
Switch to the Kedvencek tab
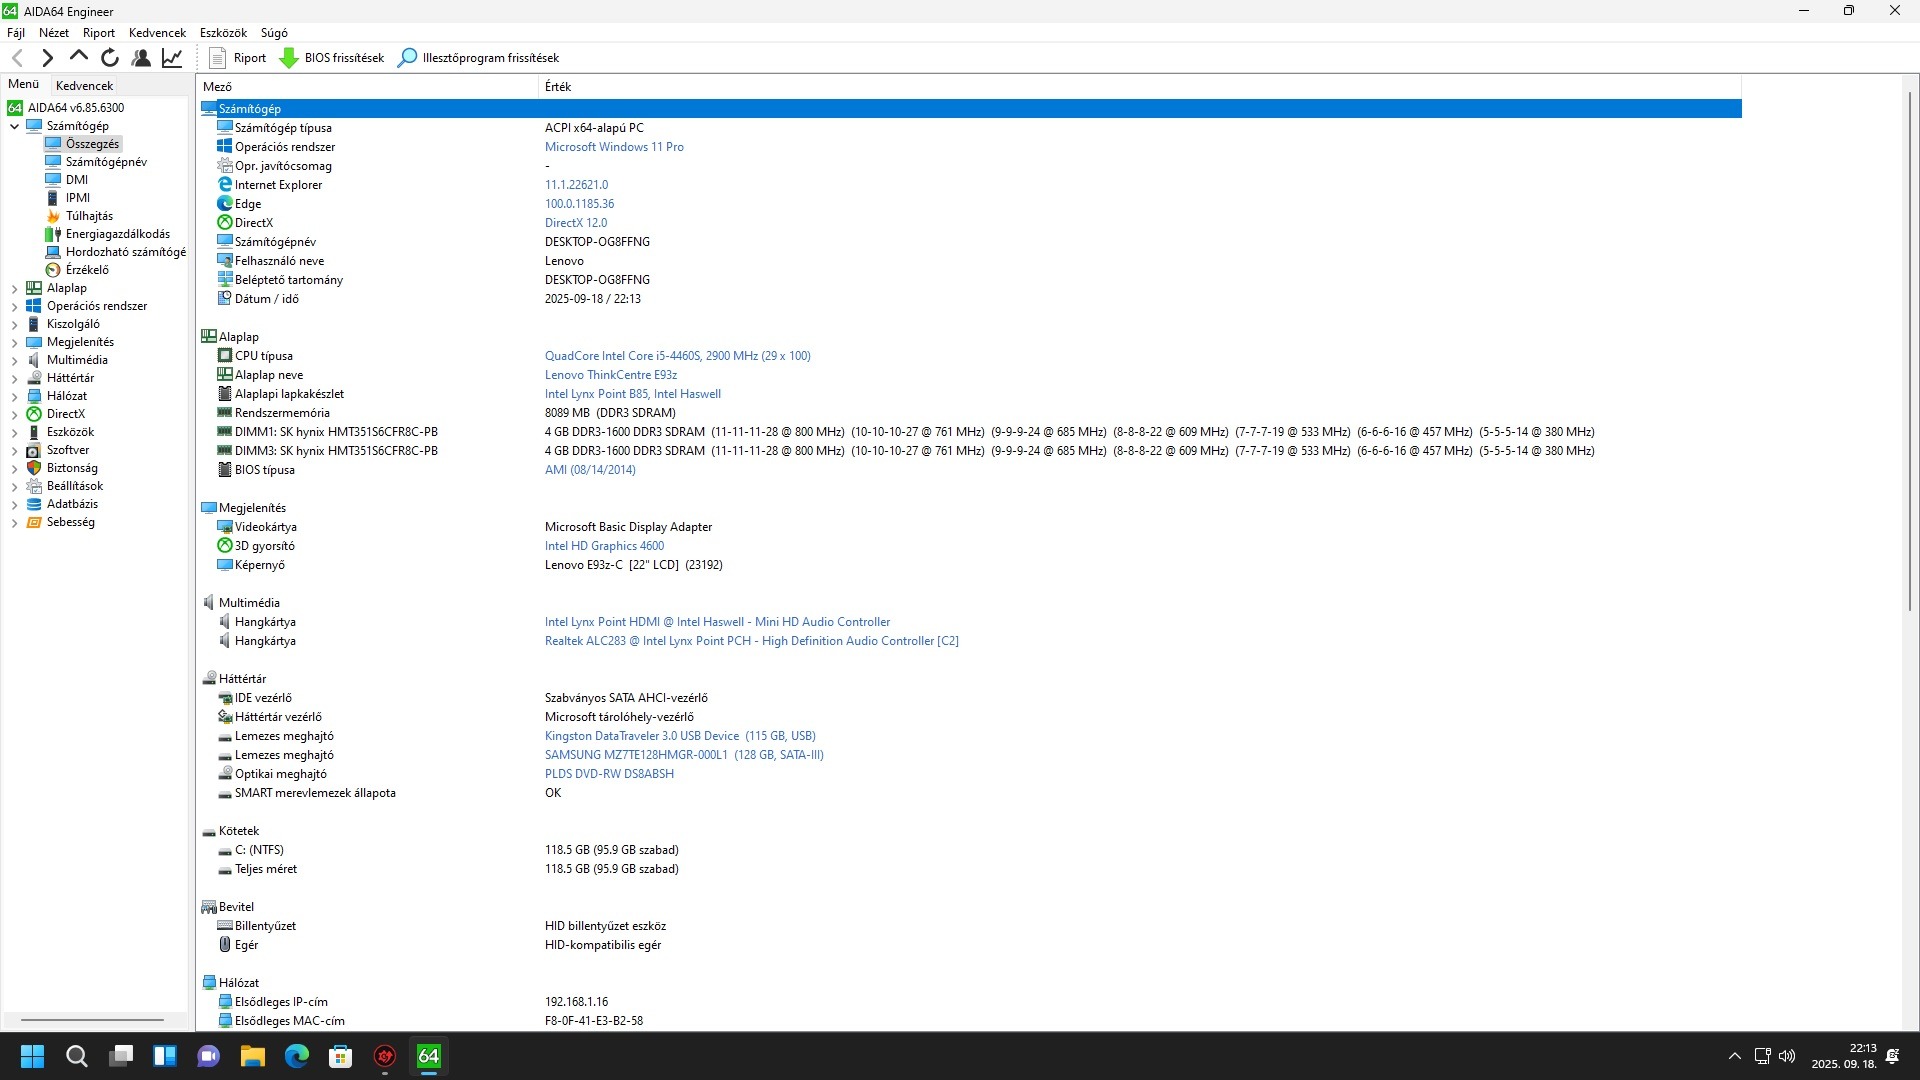click(84, 86)
